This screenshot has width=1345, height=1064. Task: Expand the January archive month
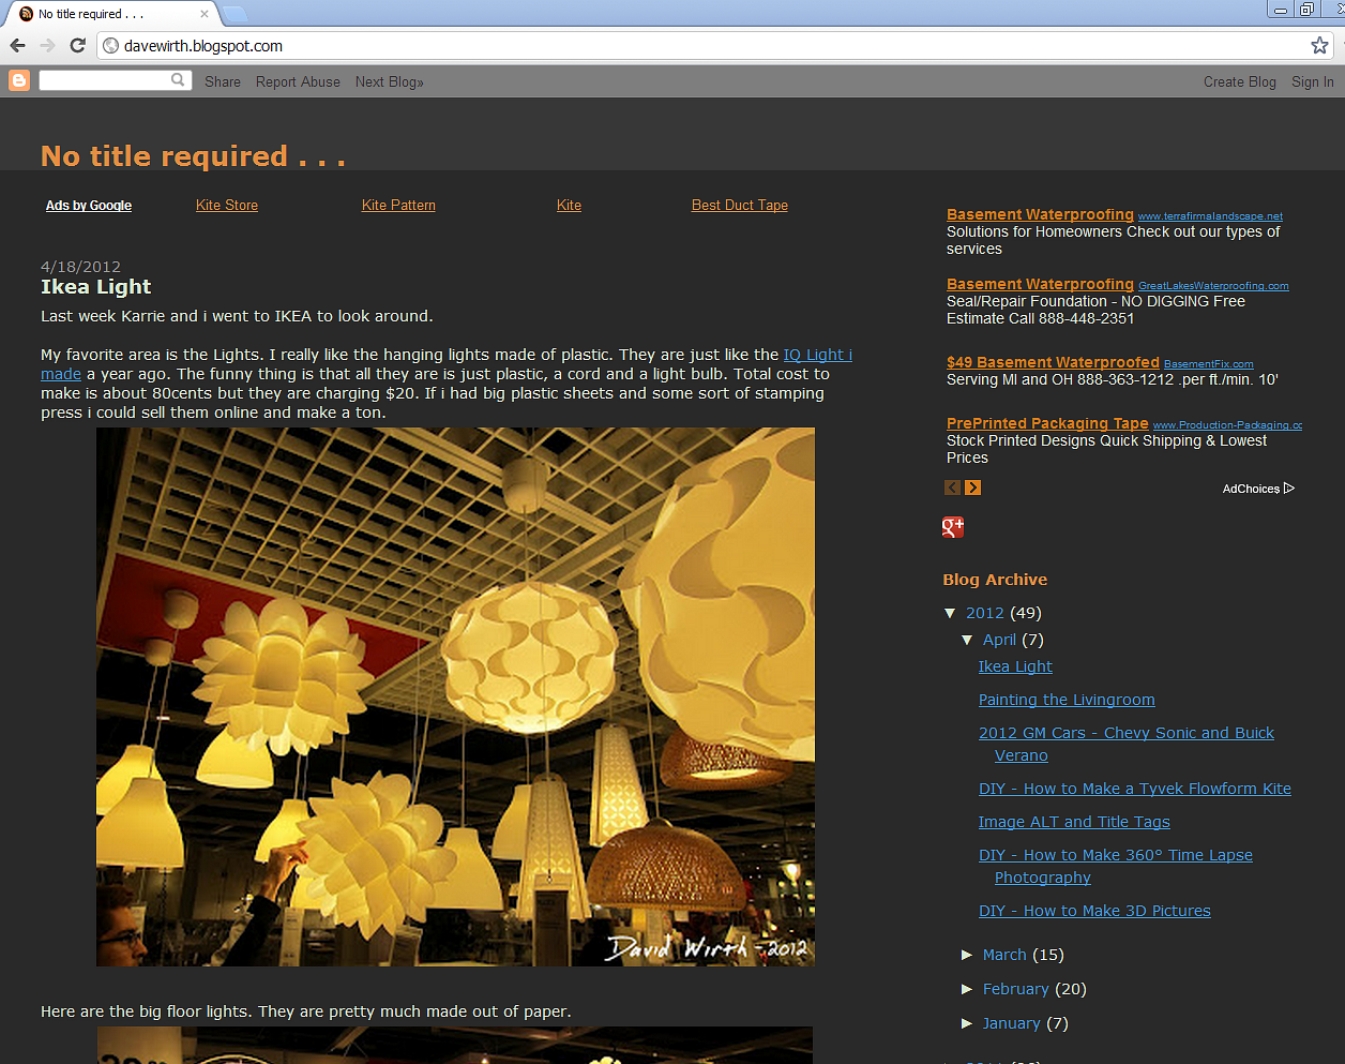[967, 1023]
